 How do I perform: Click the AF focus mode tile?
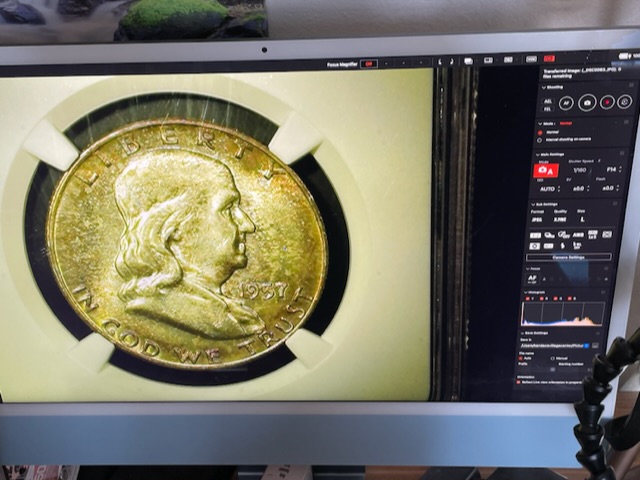click(x=532, y=279)
